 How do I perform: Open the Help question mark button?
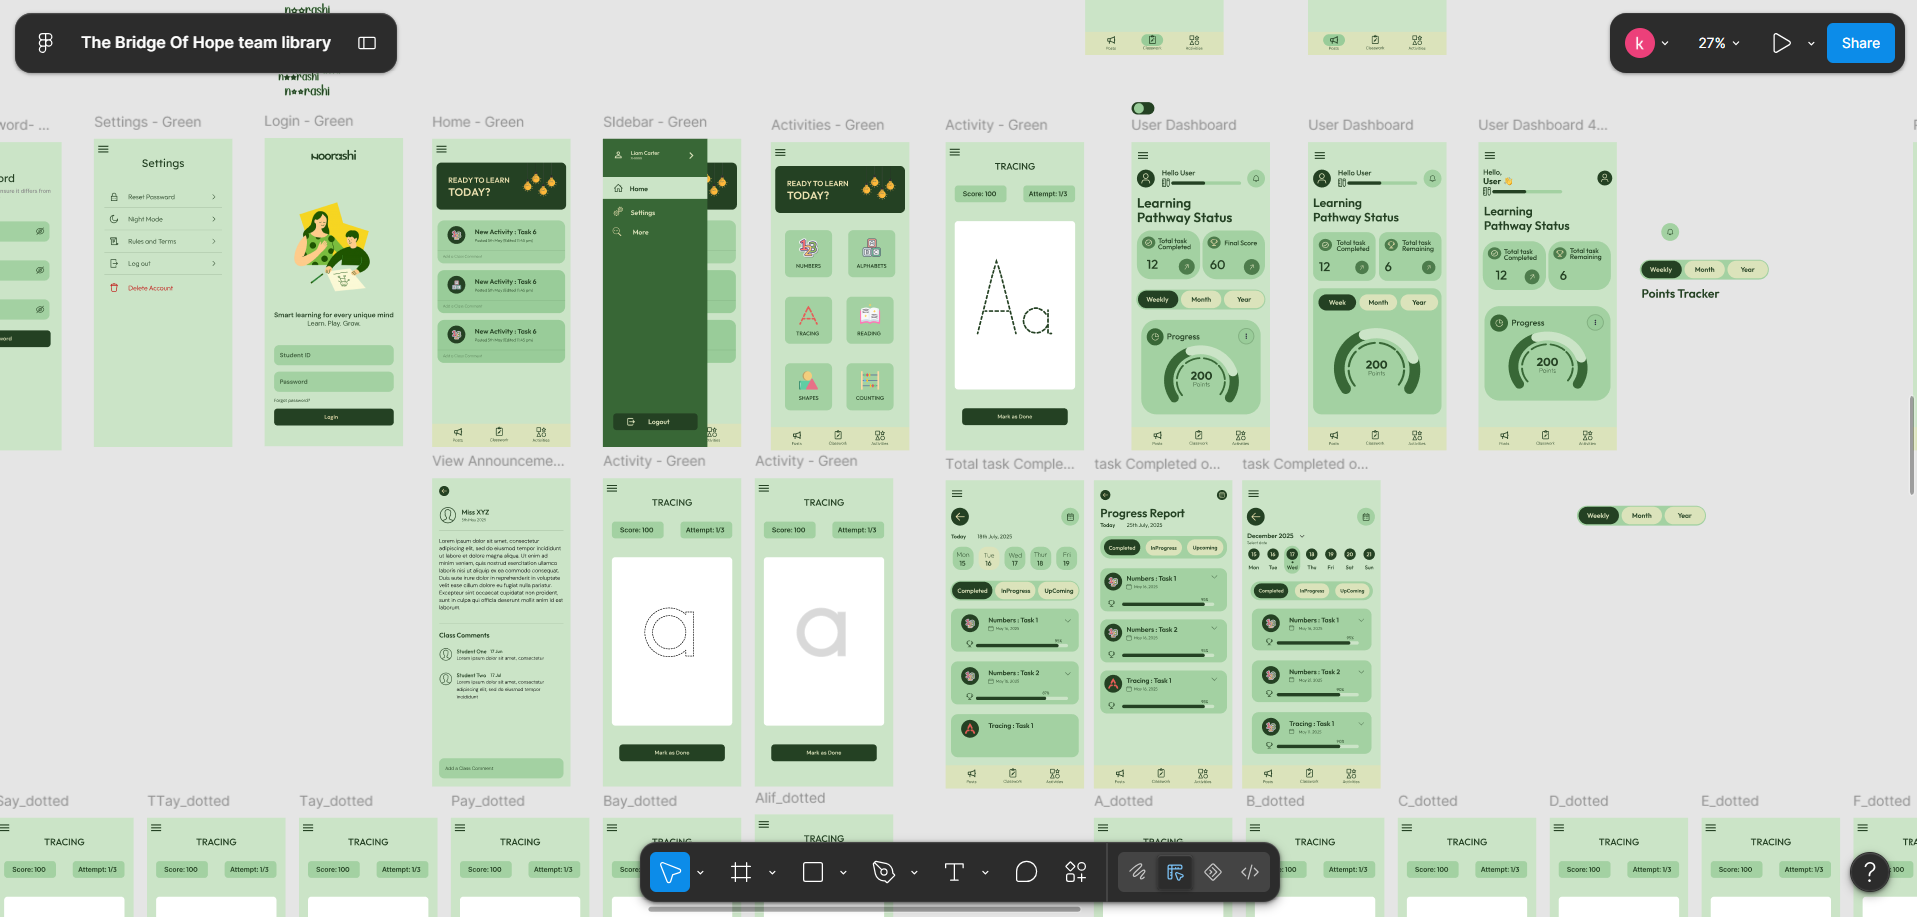point(1869,872)
